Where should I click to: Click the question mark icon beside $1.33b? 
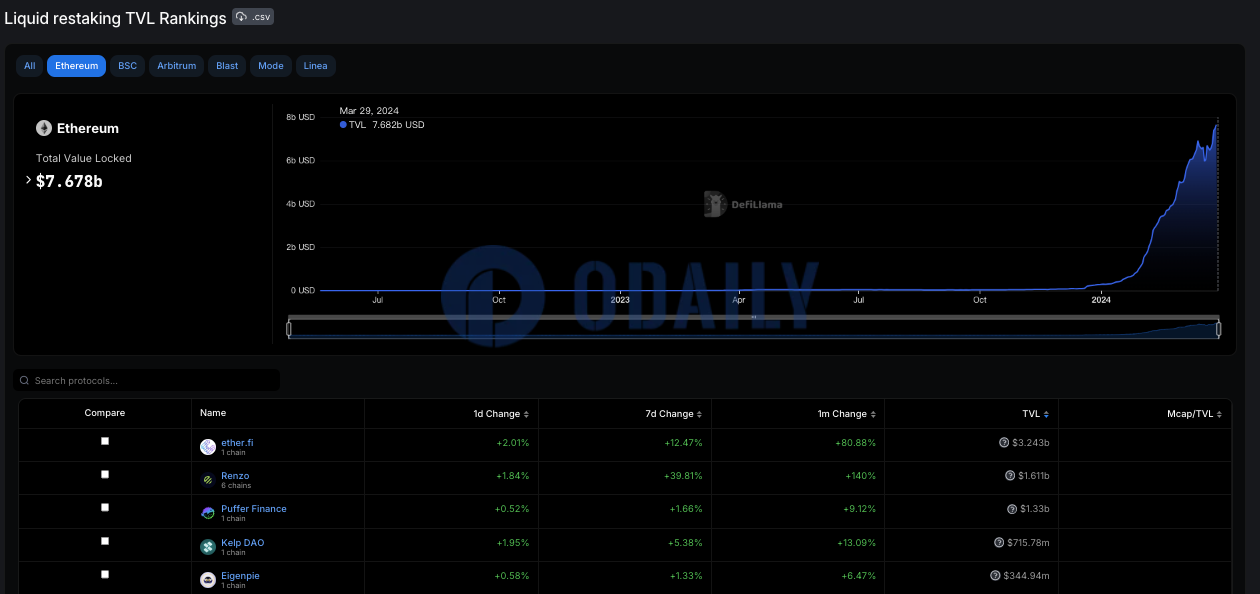(1012, 509)
